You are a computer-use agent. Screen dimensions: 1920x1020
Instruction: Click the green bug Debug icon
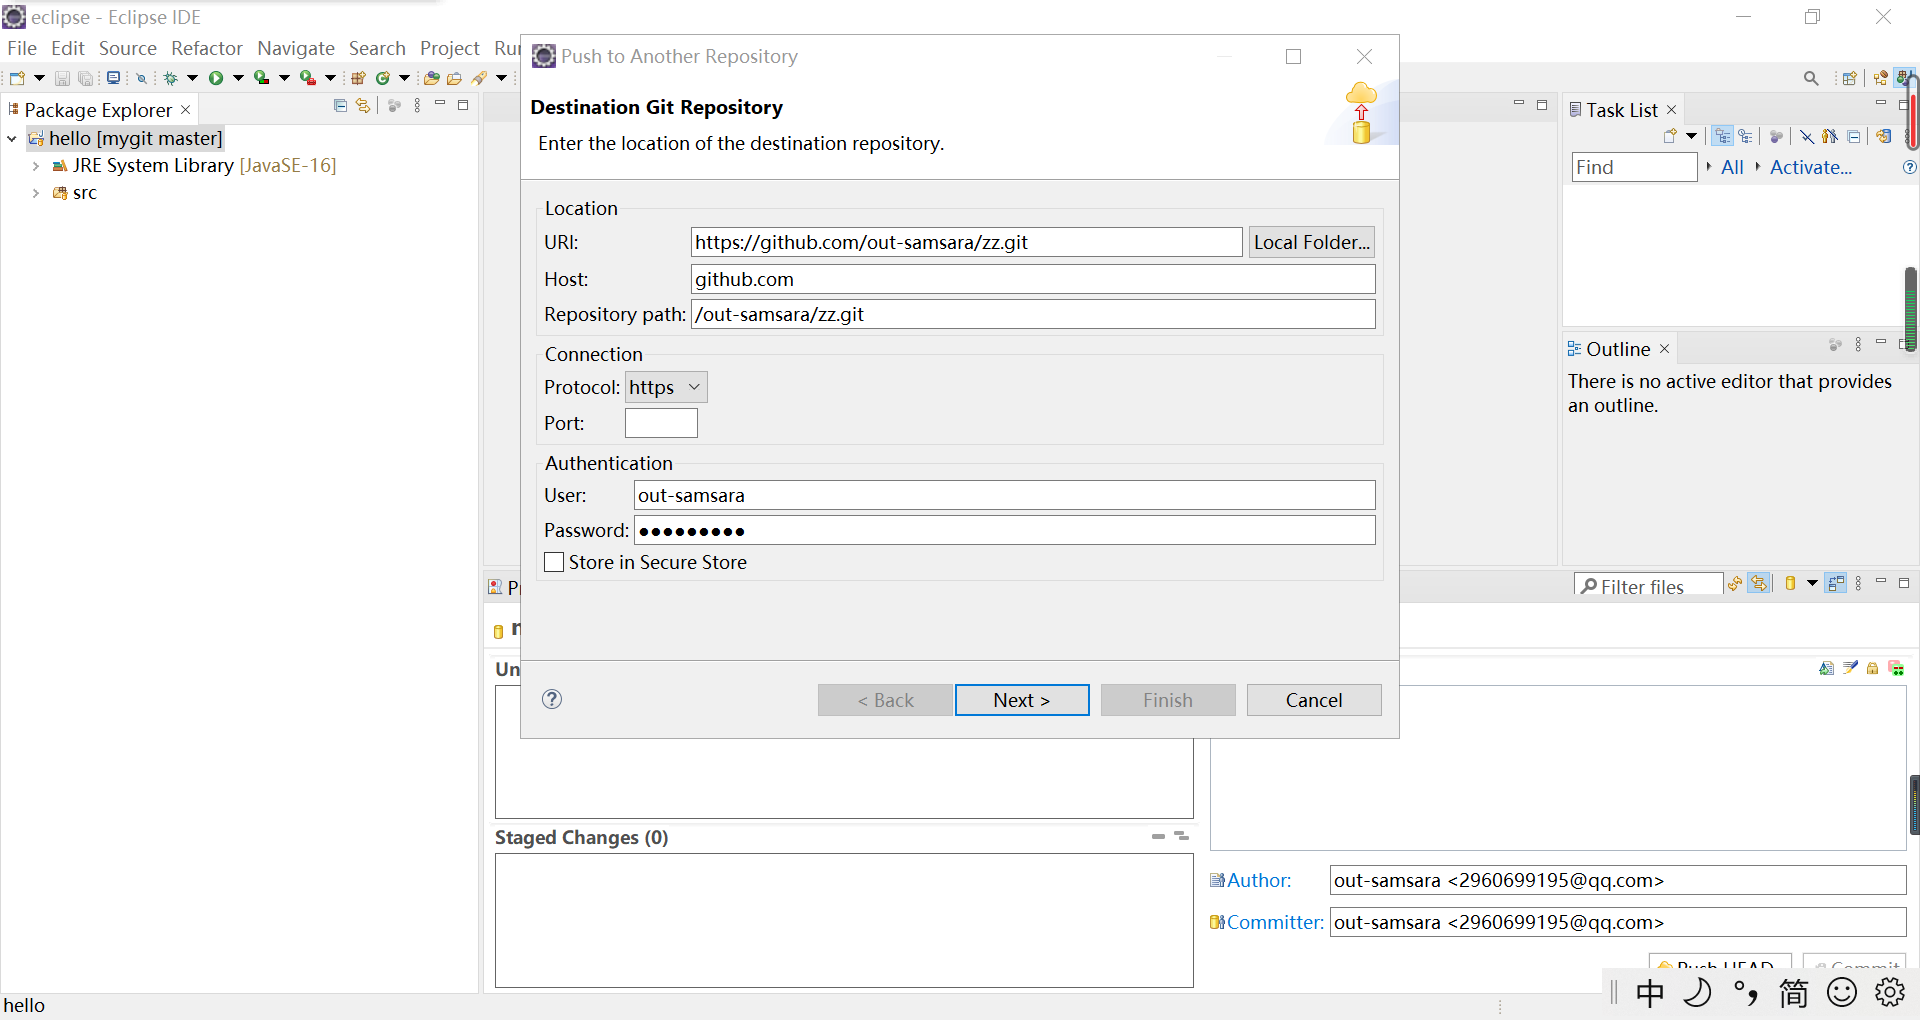(171, 78)
